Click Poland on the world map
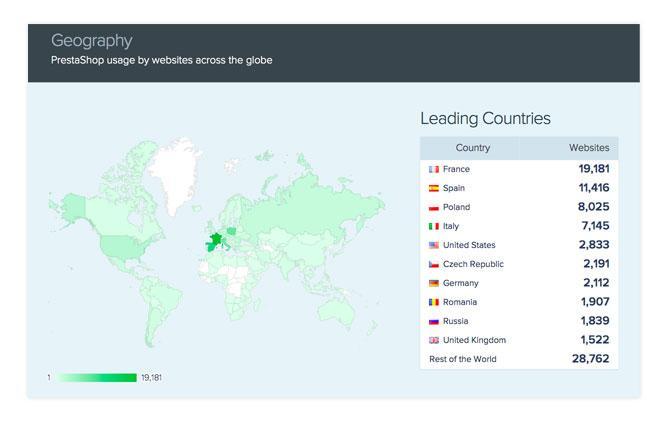 232,231
